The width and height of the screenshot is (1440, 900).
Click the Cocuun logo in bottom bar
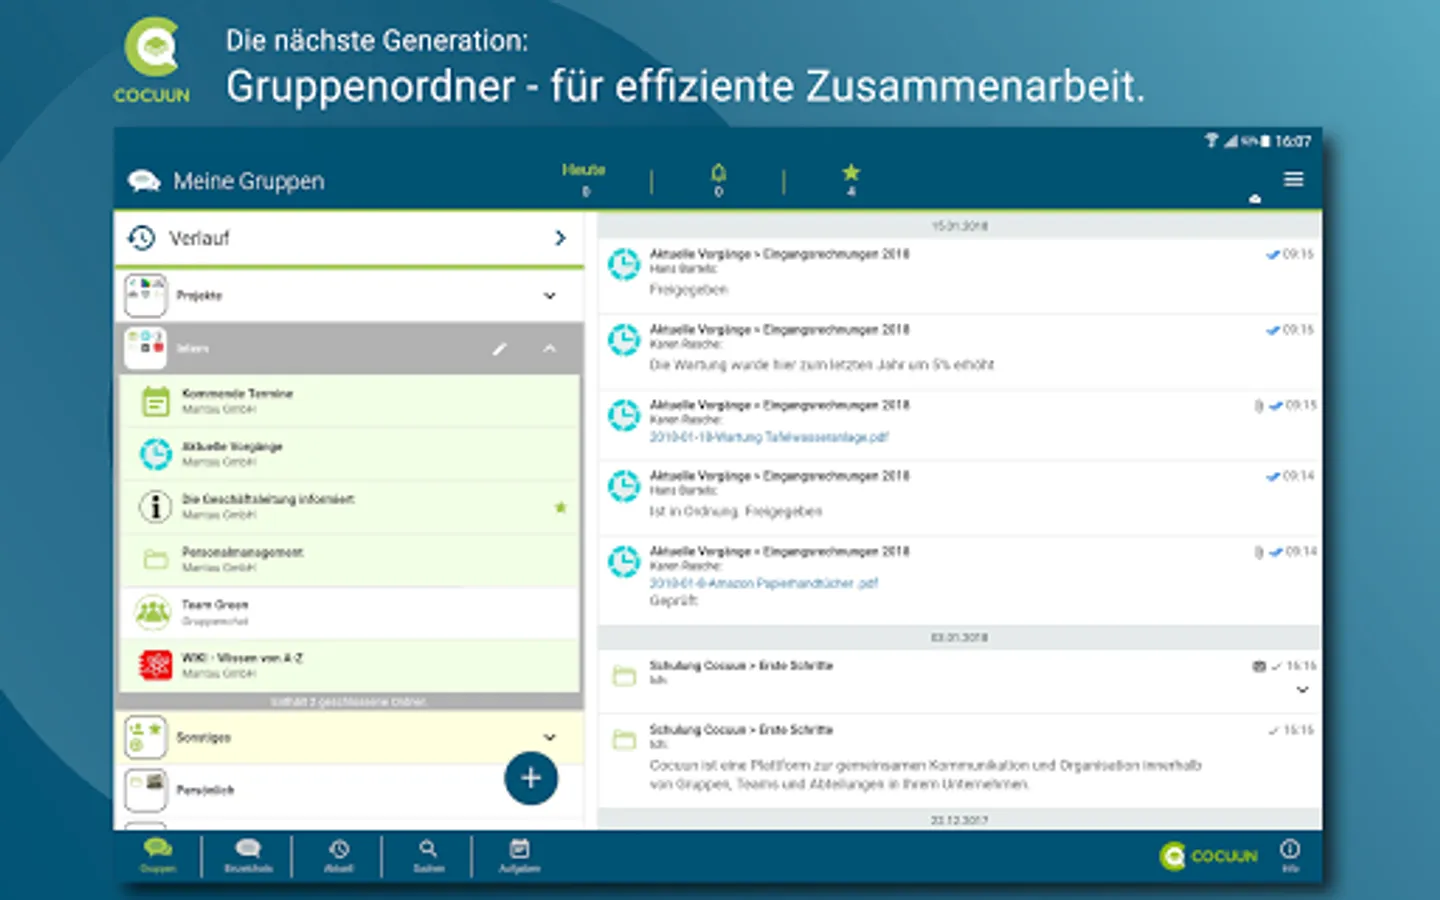pyautogui.click(x=1208, y=856)
